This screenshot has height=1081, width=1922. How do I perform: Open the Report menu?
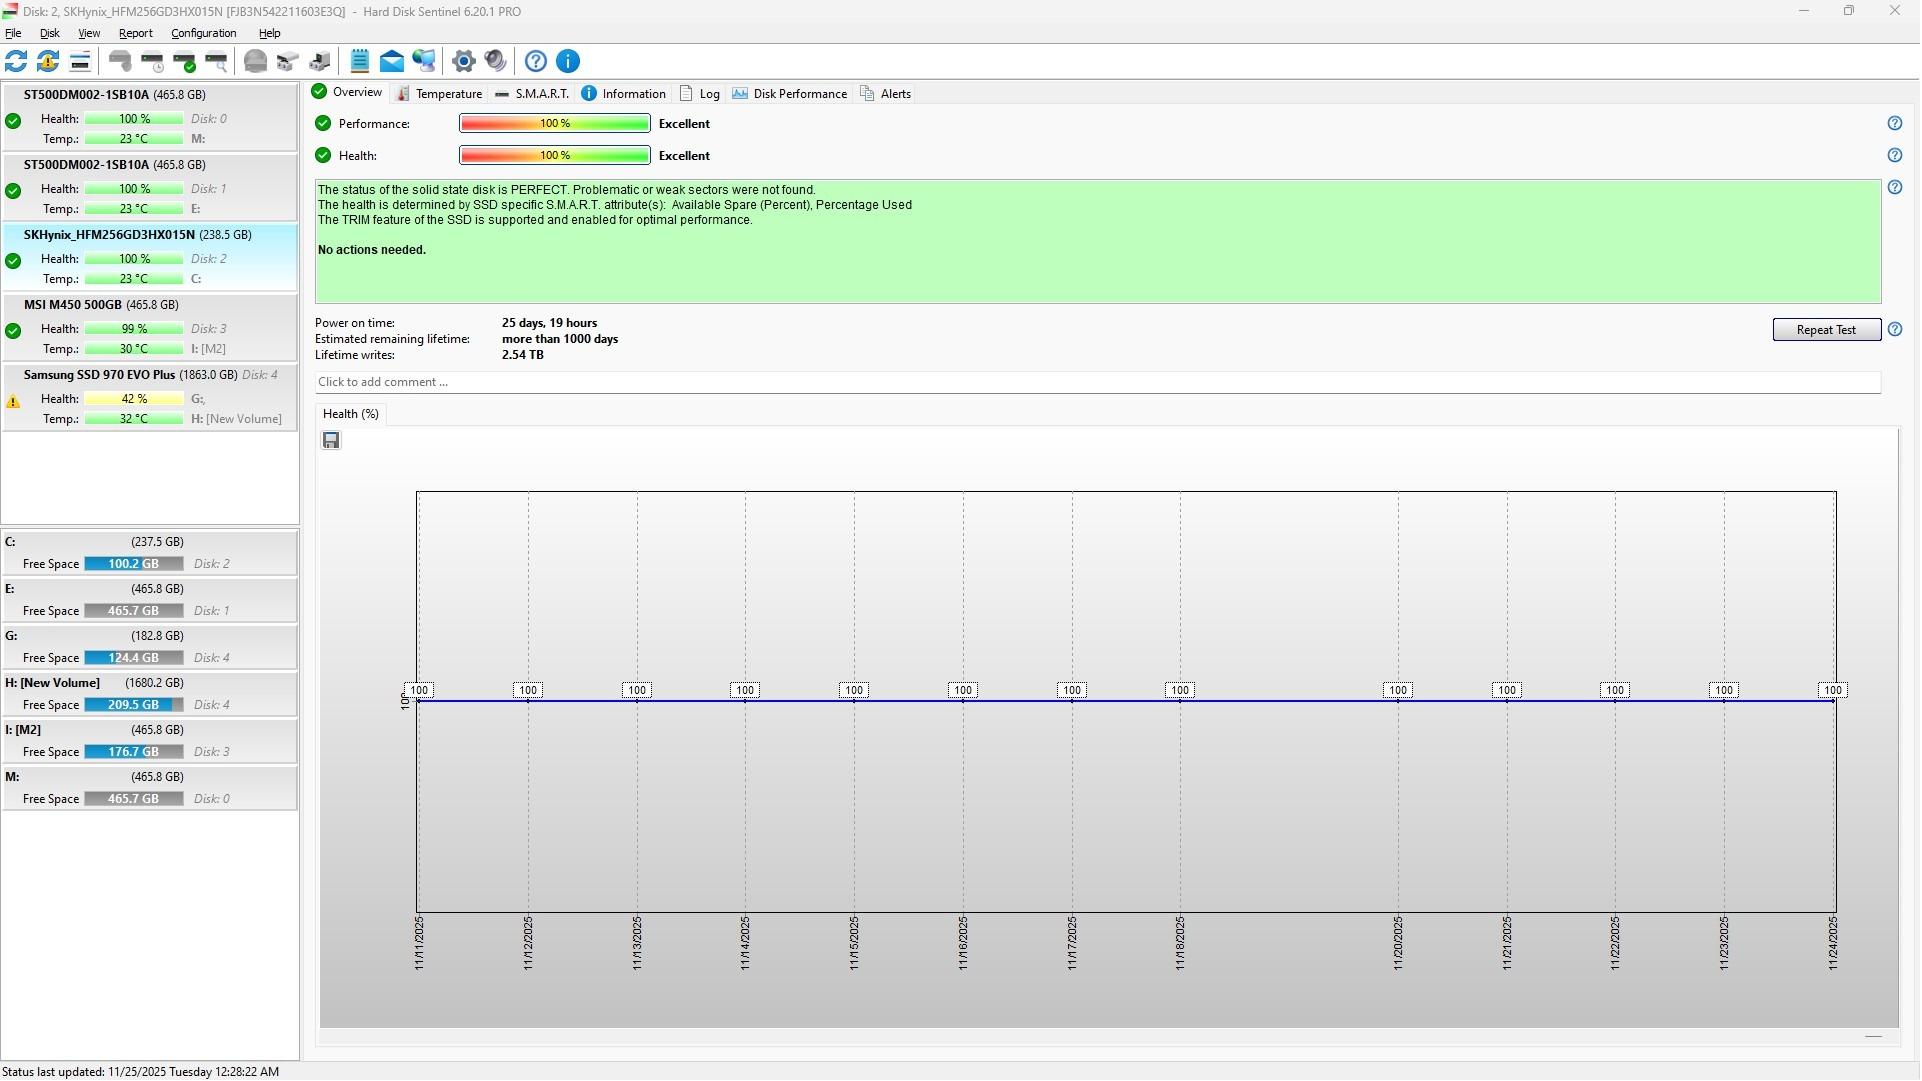(135, 33)
